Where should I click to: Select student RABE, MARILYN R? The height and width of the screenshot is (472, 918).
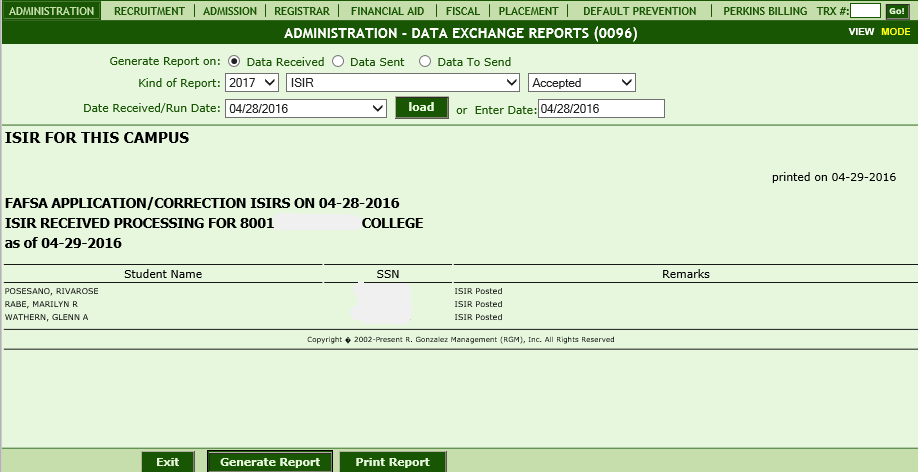point(41,304)
